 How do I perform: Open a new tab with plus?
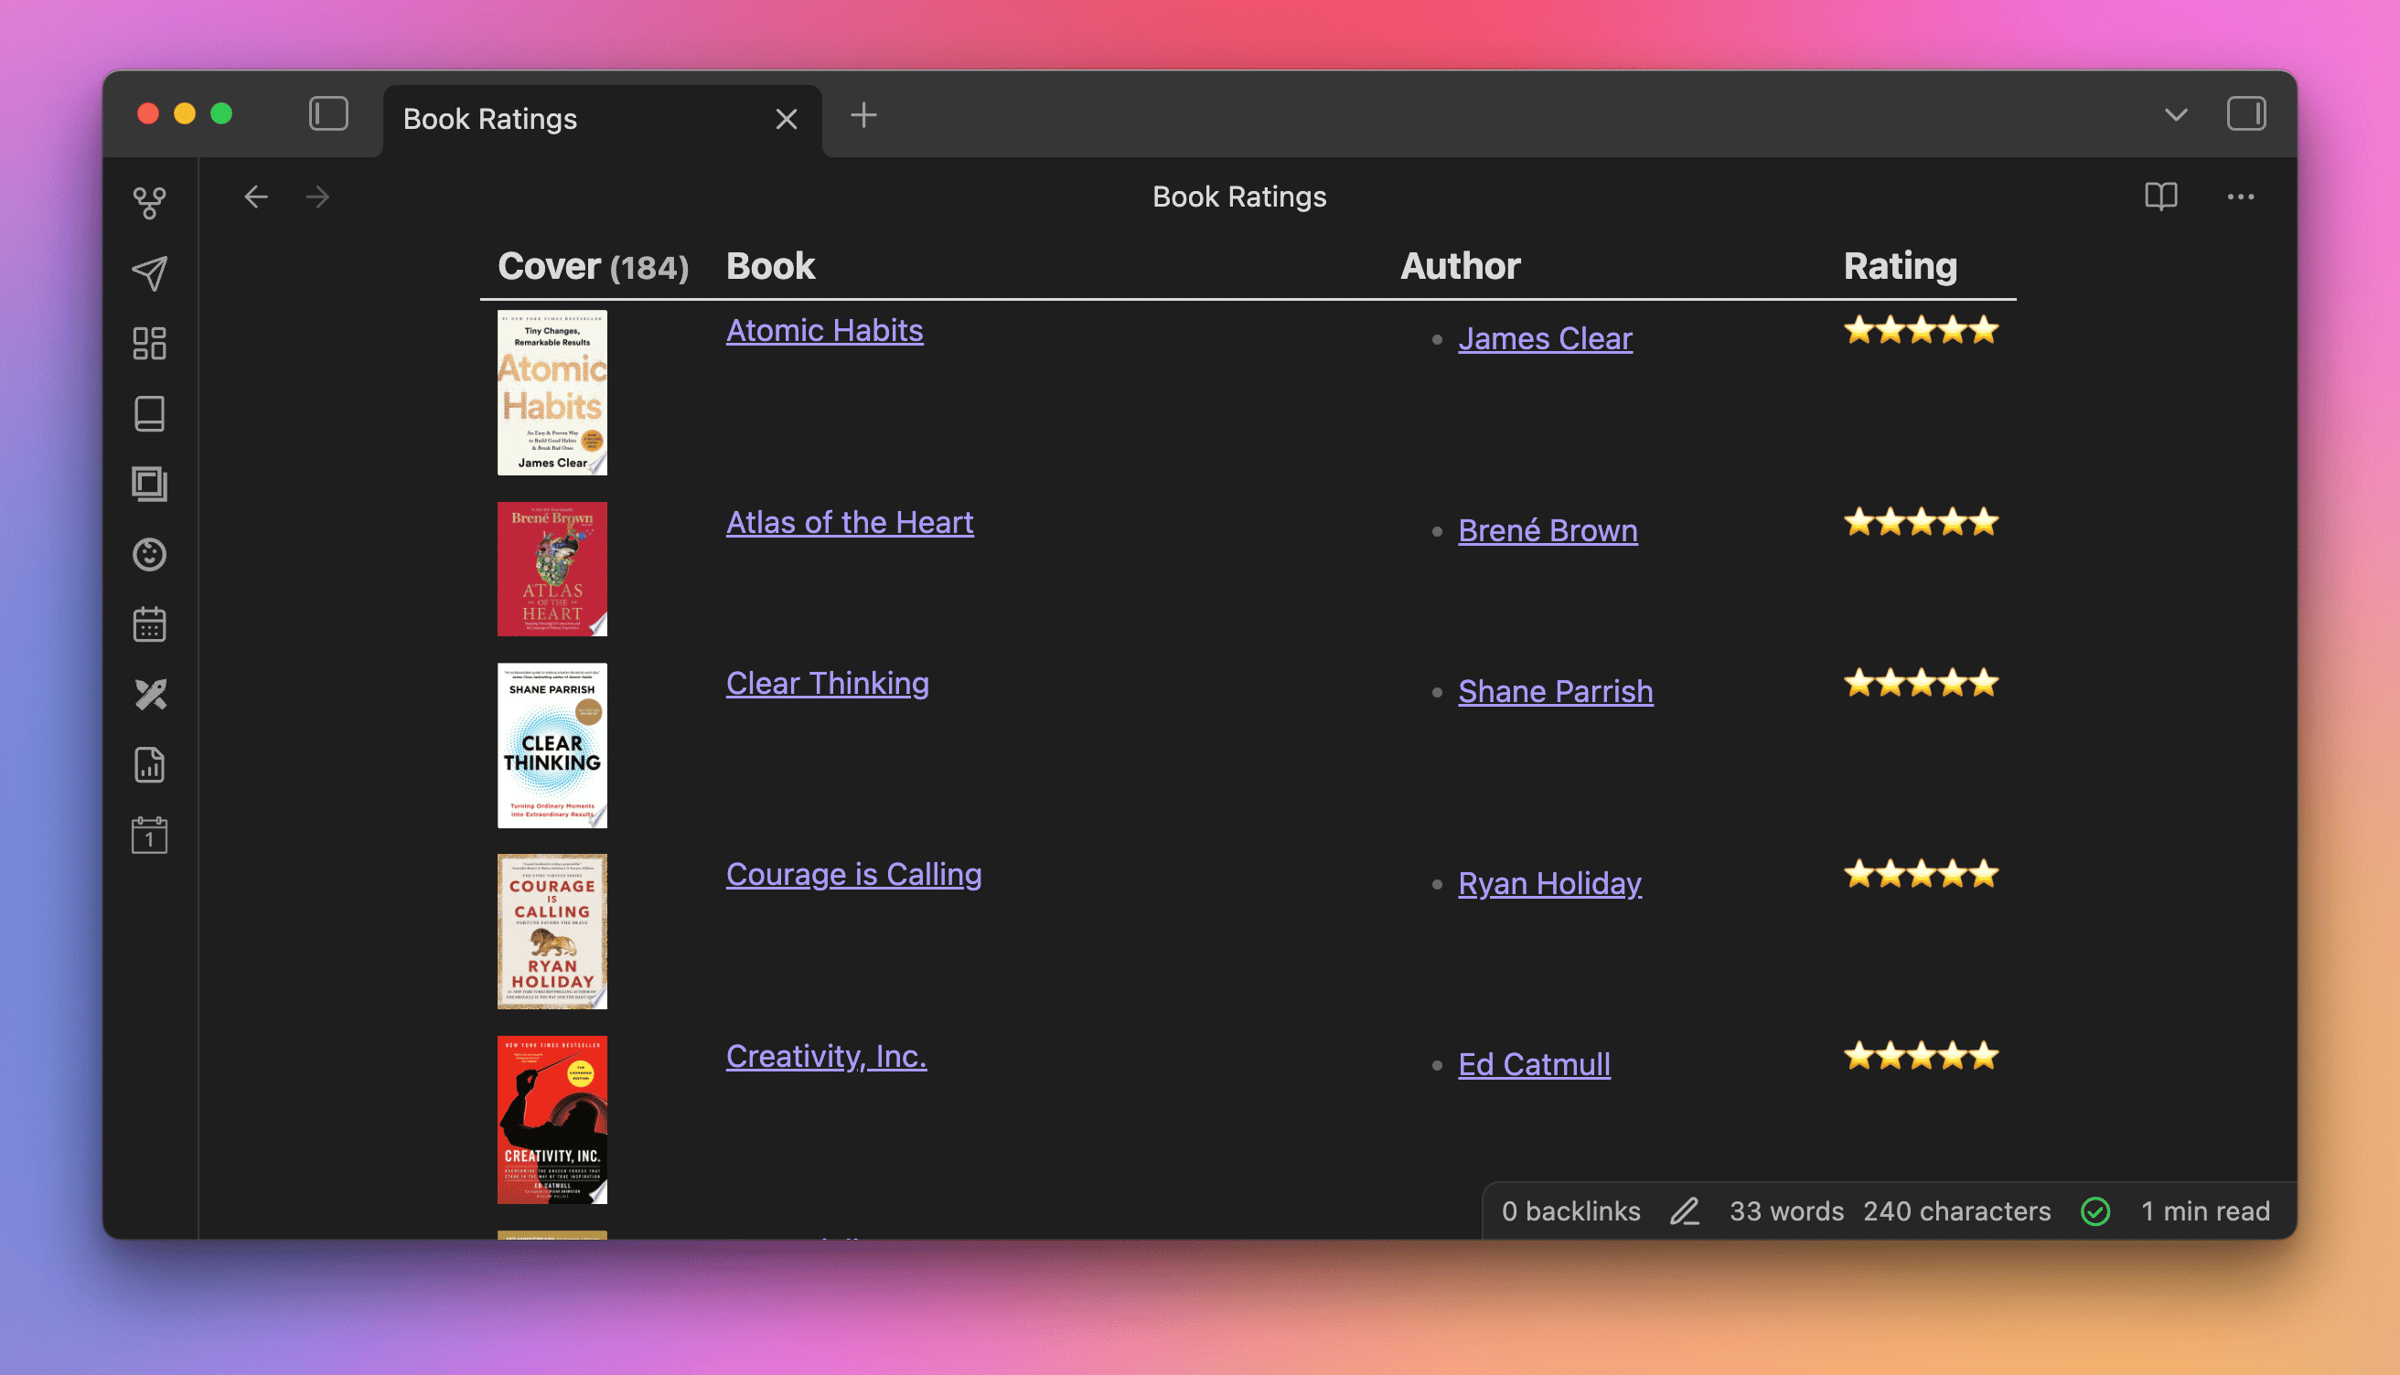pyautogui.click(x=864, y=116)
